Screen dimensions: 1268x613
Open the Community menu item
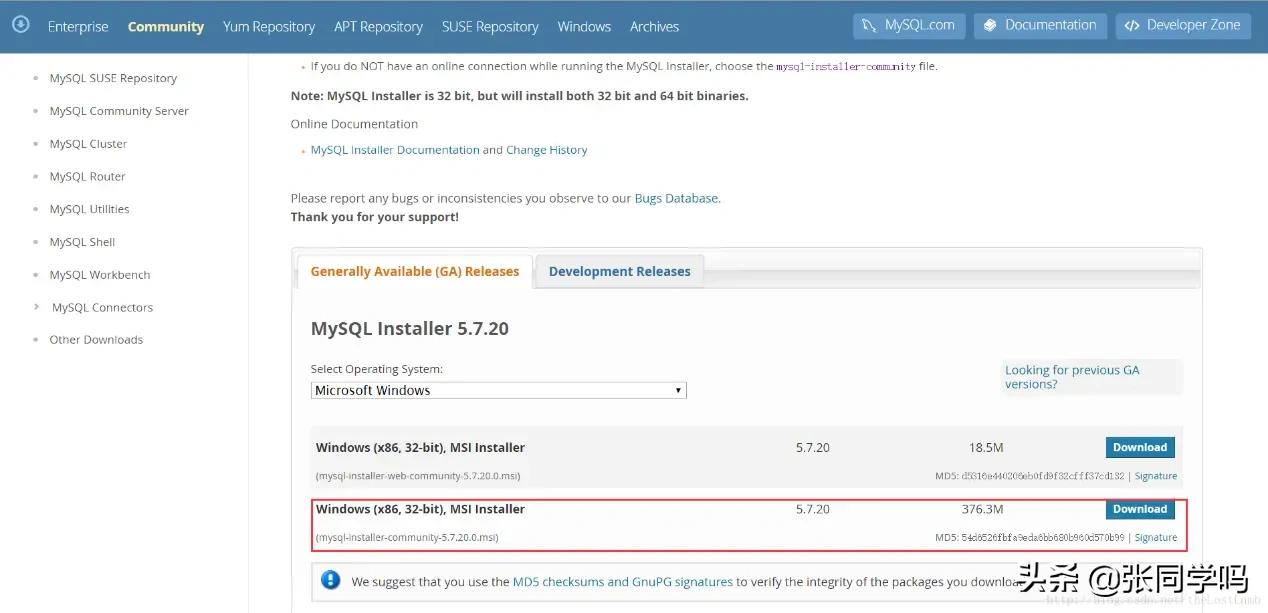pyautogui.click(x=166, y=26)
